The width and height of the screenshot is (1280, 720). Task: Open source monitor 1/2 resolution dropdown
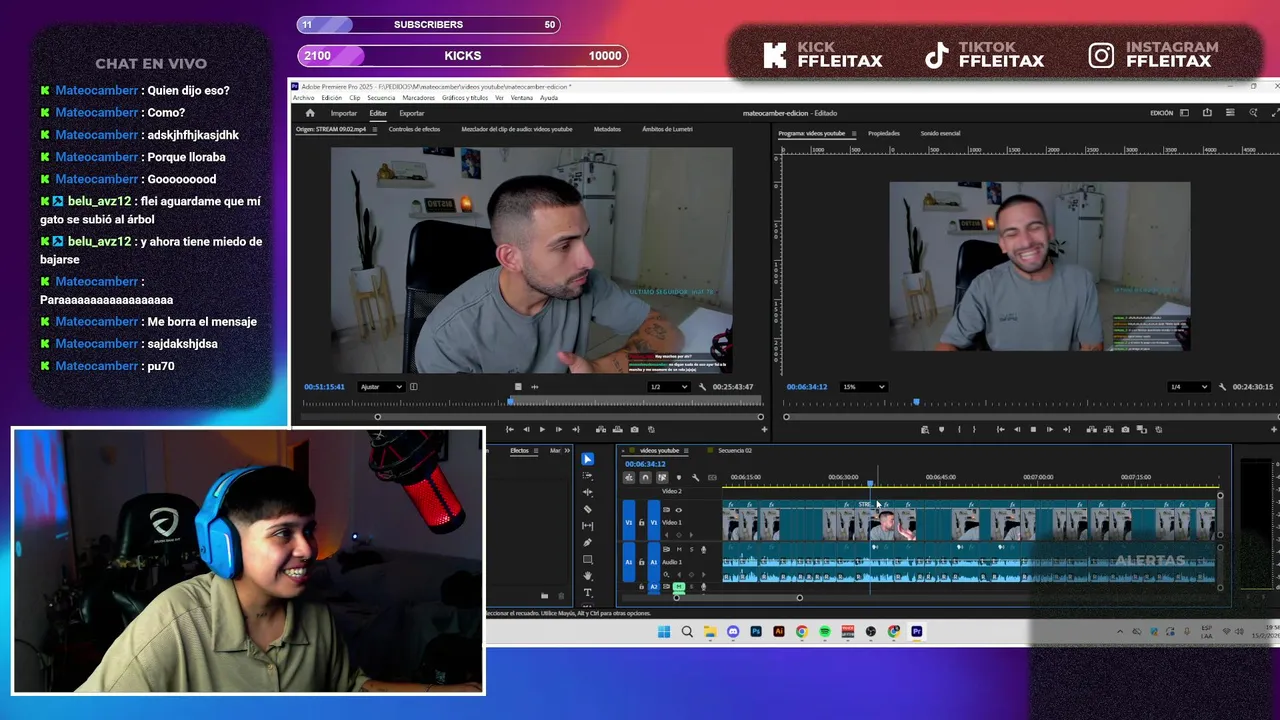670,387
